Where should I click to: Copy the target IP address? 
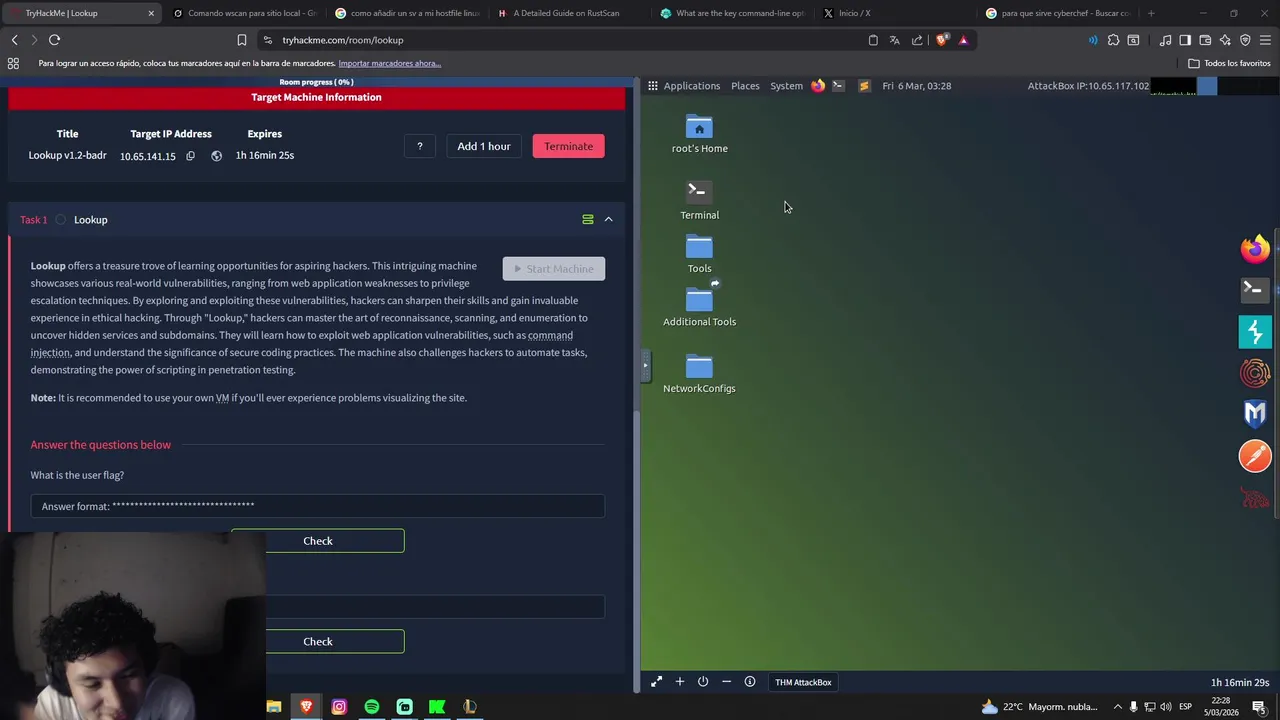coord(190,156)
